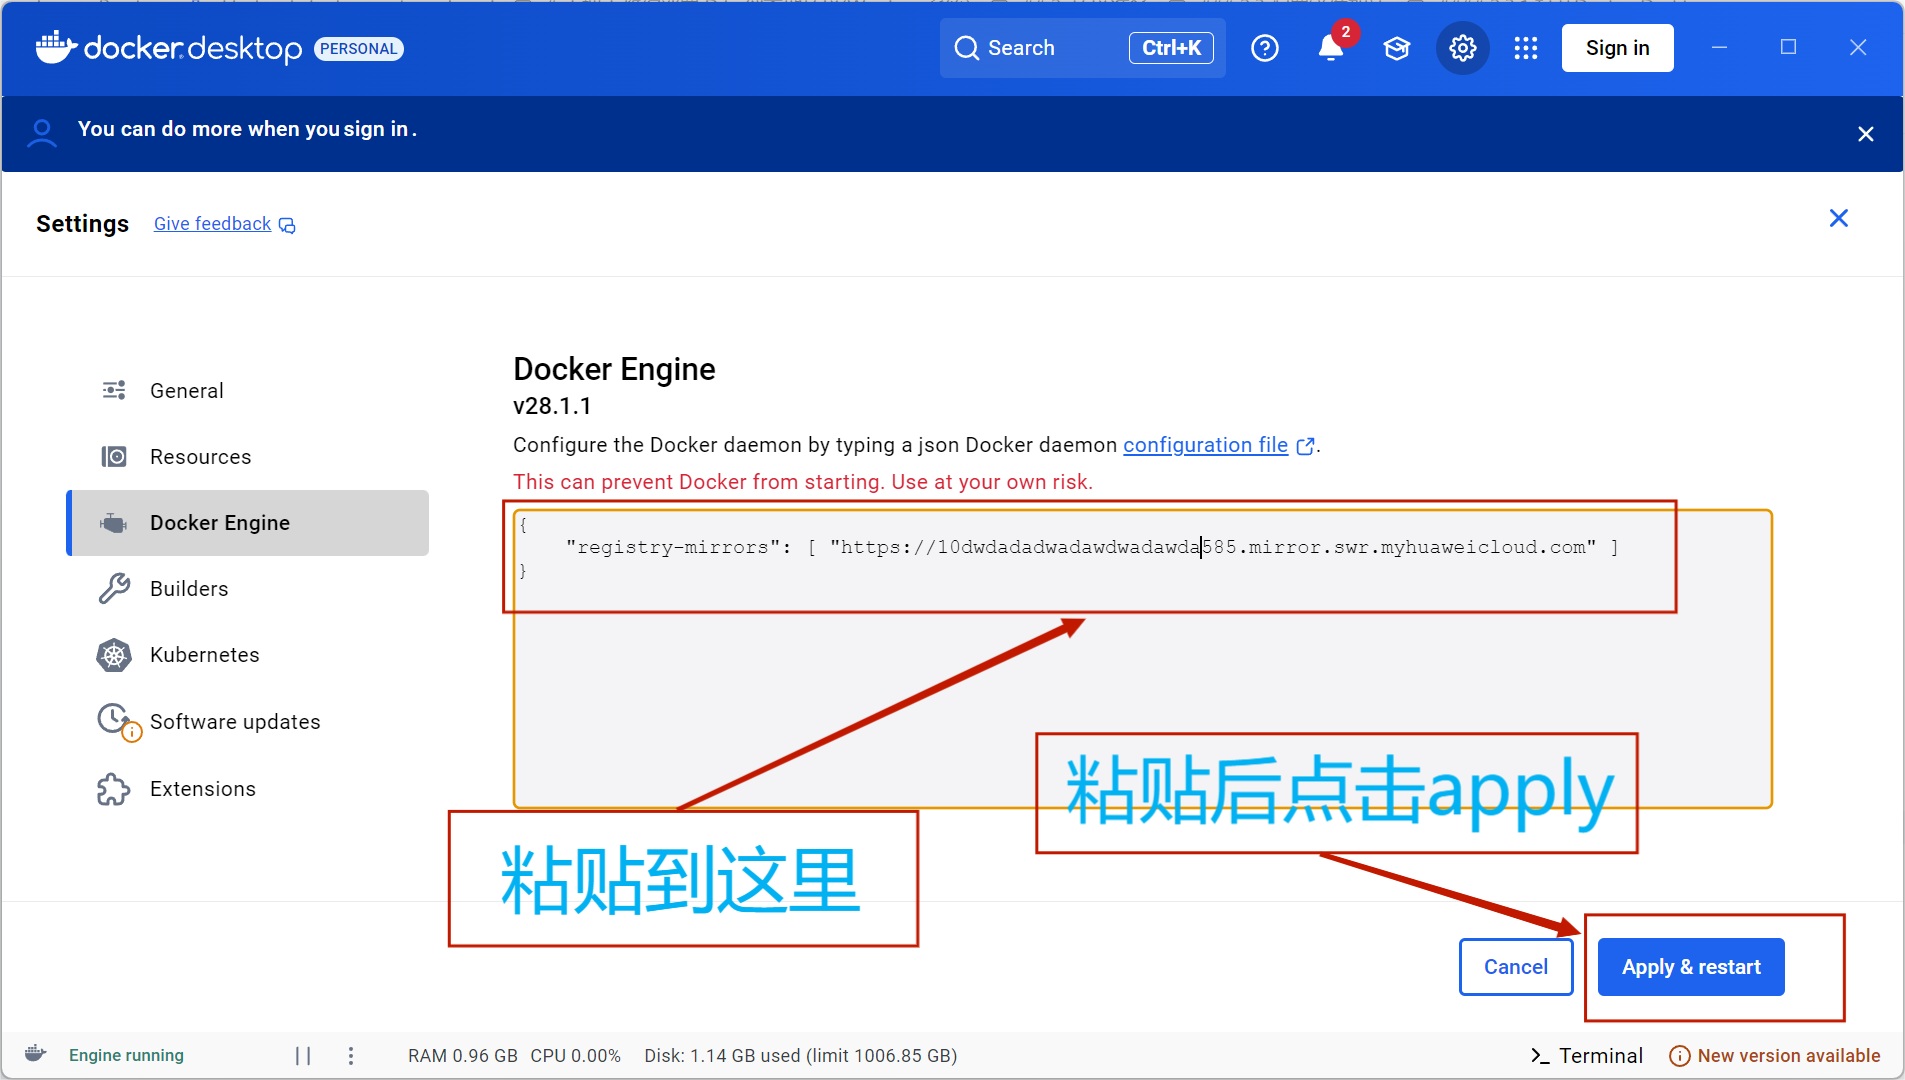Screen dimensions: 1905x1080
Task: Pause the engine from the status bar
Action: [303, 1056]
